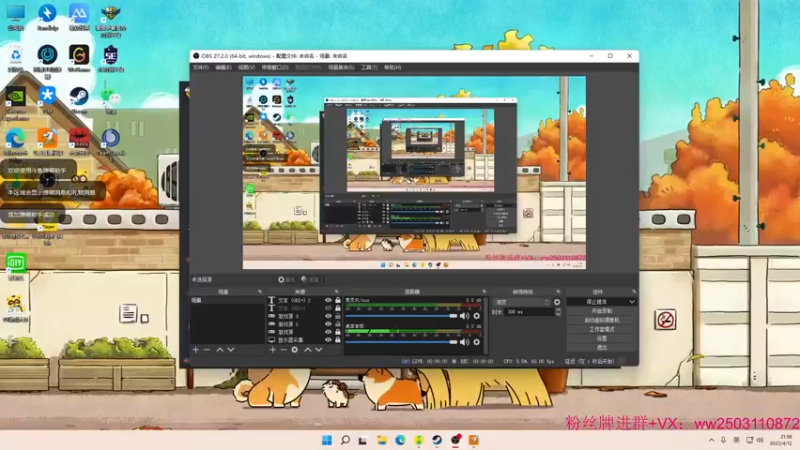Image resolution: width=800 pixels, height=450 pixels.
Task: Click the 滤镜 filters button above sources
Action: pos(310,280)
